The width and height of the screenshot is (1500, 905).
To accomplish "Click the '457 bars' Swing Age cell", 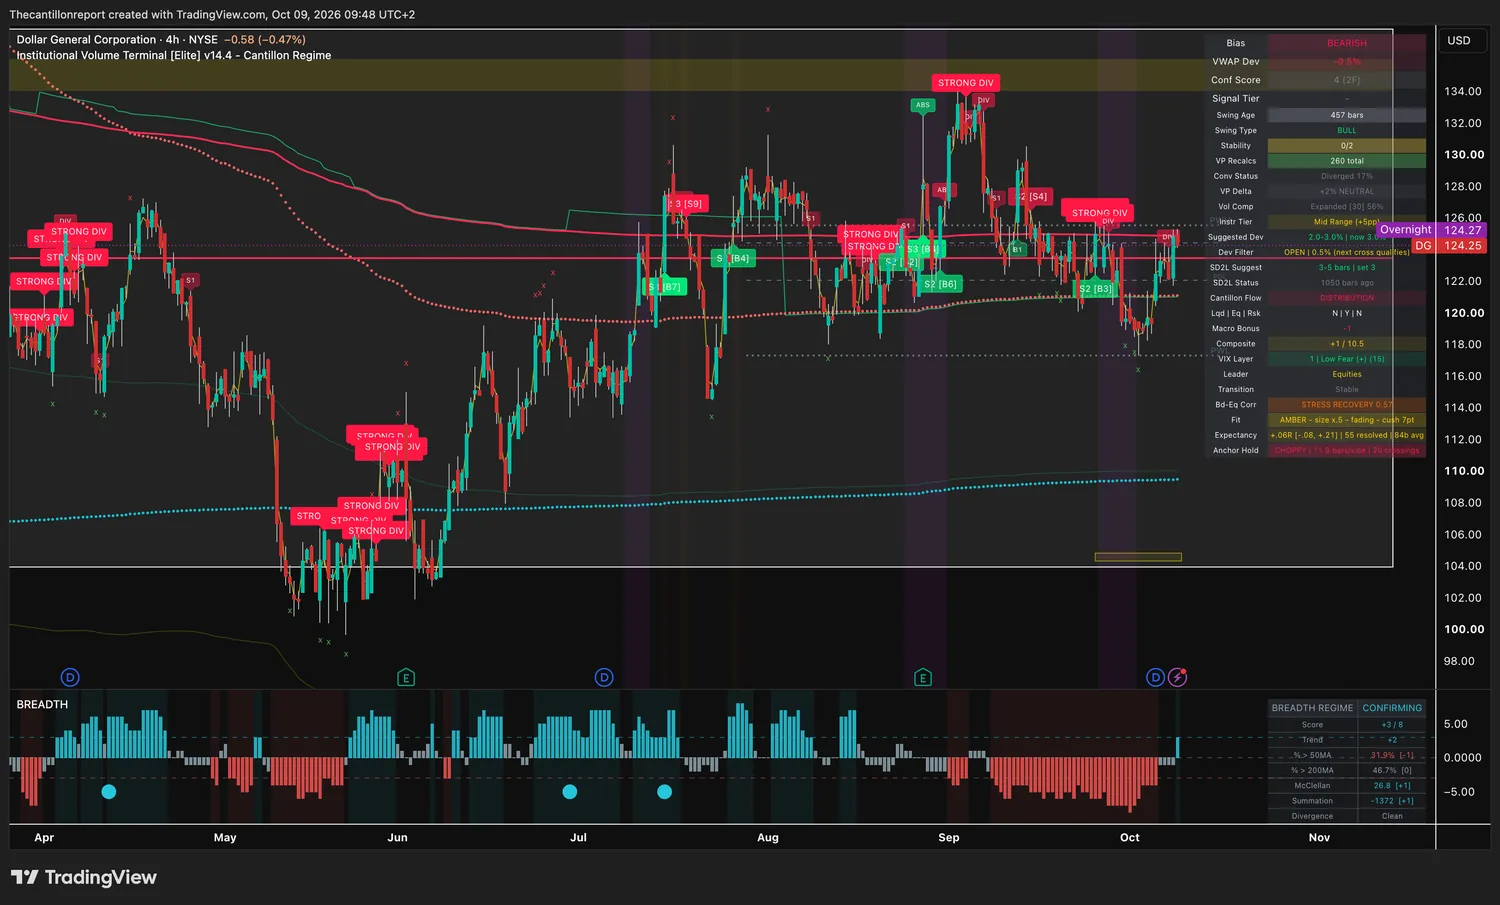I will [x=1347, y=115].
